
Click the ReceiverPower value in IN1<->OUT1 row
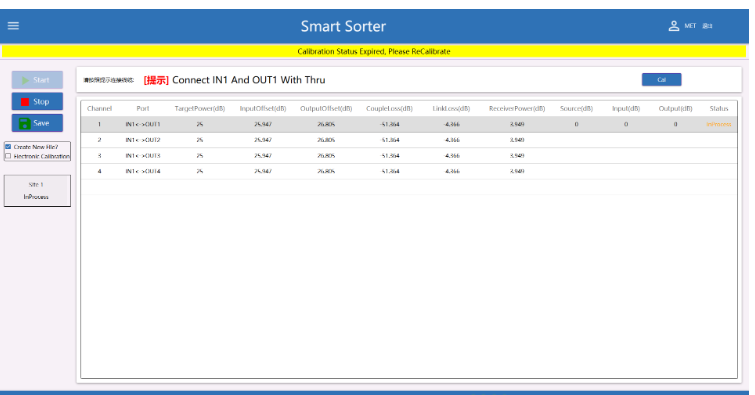[517, 124]
